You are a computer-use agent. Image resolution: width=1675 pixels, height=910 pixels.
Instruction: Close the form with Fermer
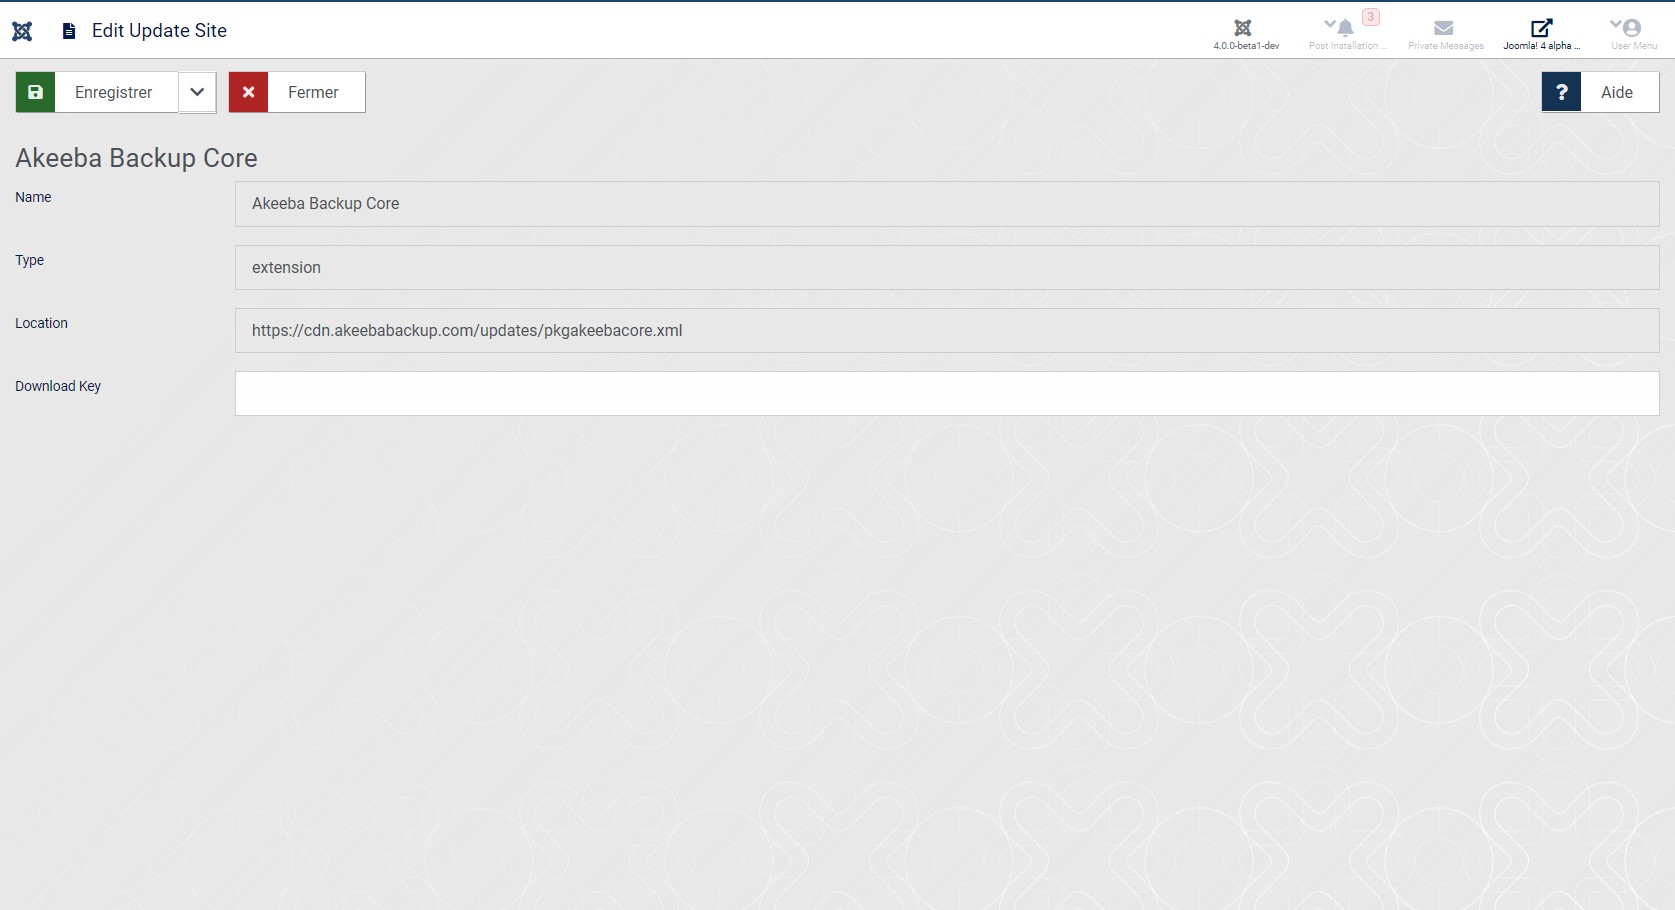pyautogui.click(x=297, y=92)
